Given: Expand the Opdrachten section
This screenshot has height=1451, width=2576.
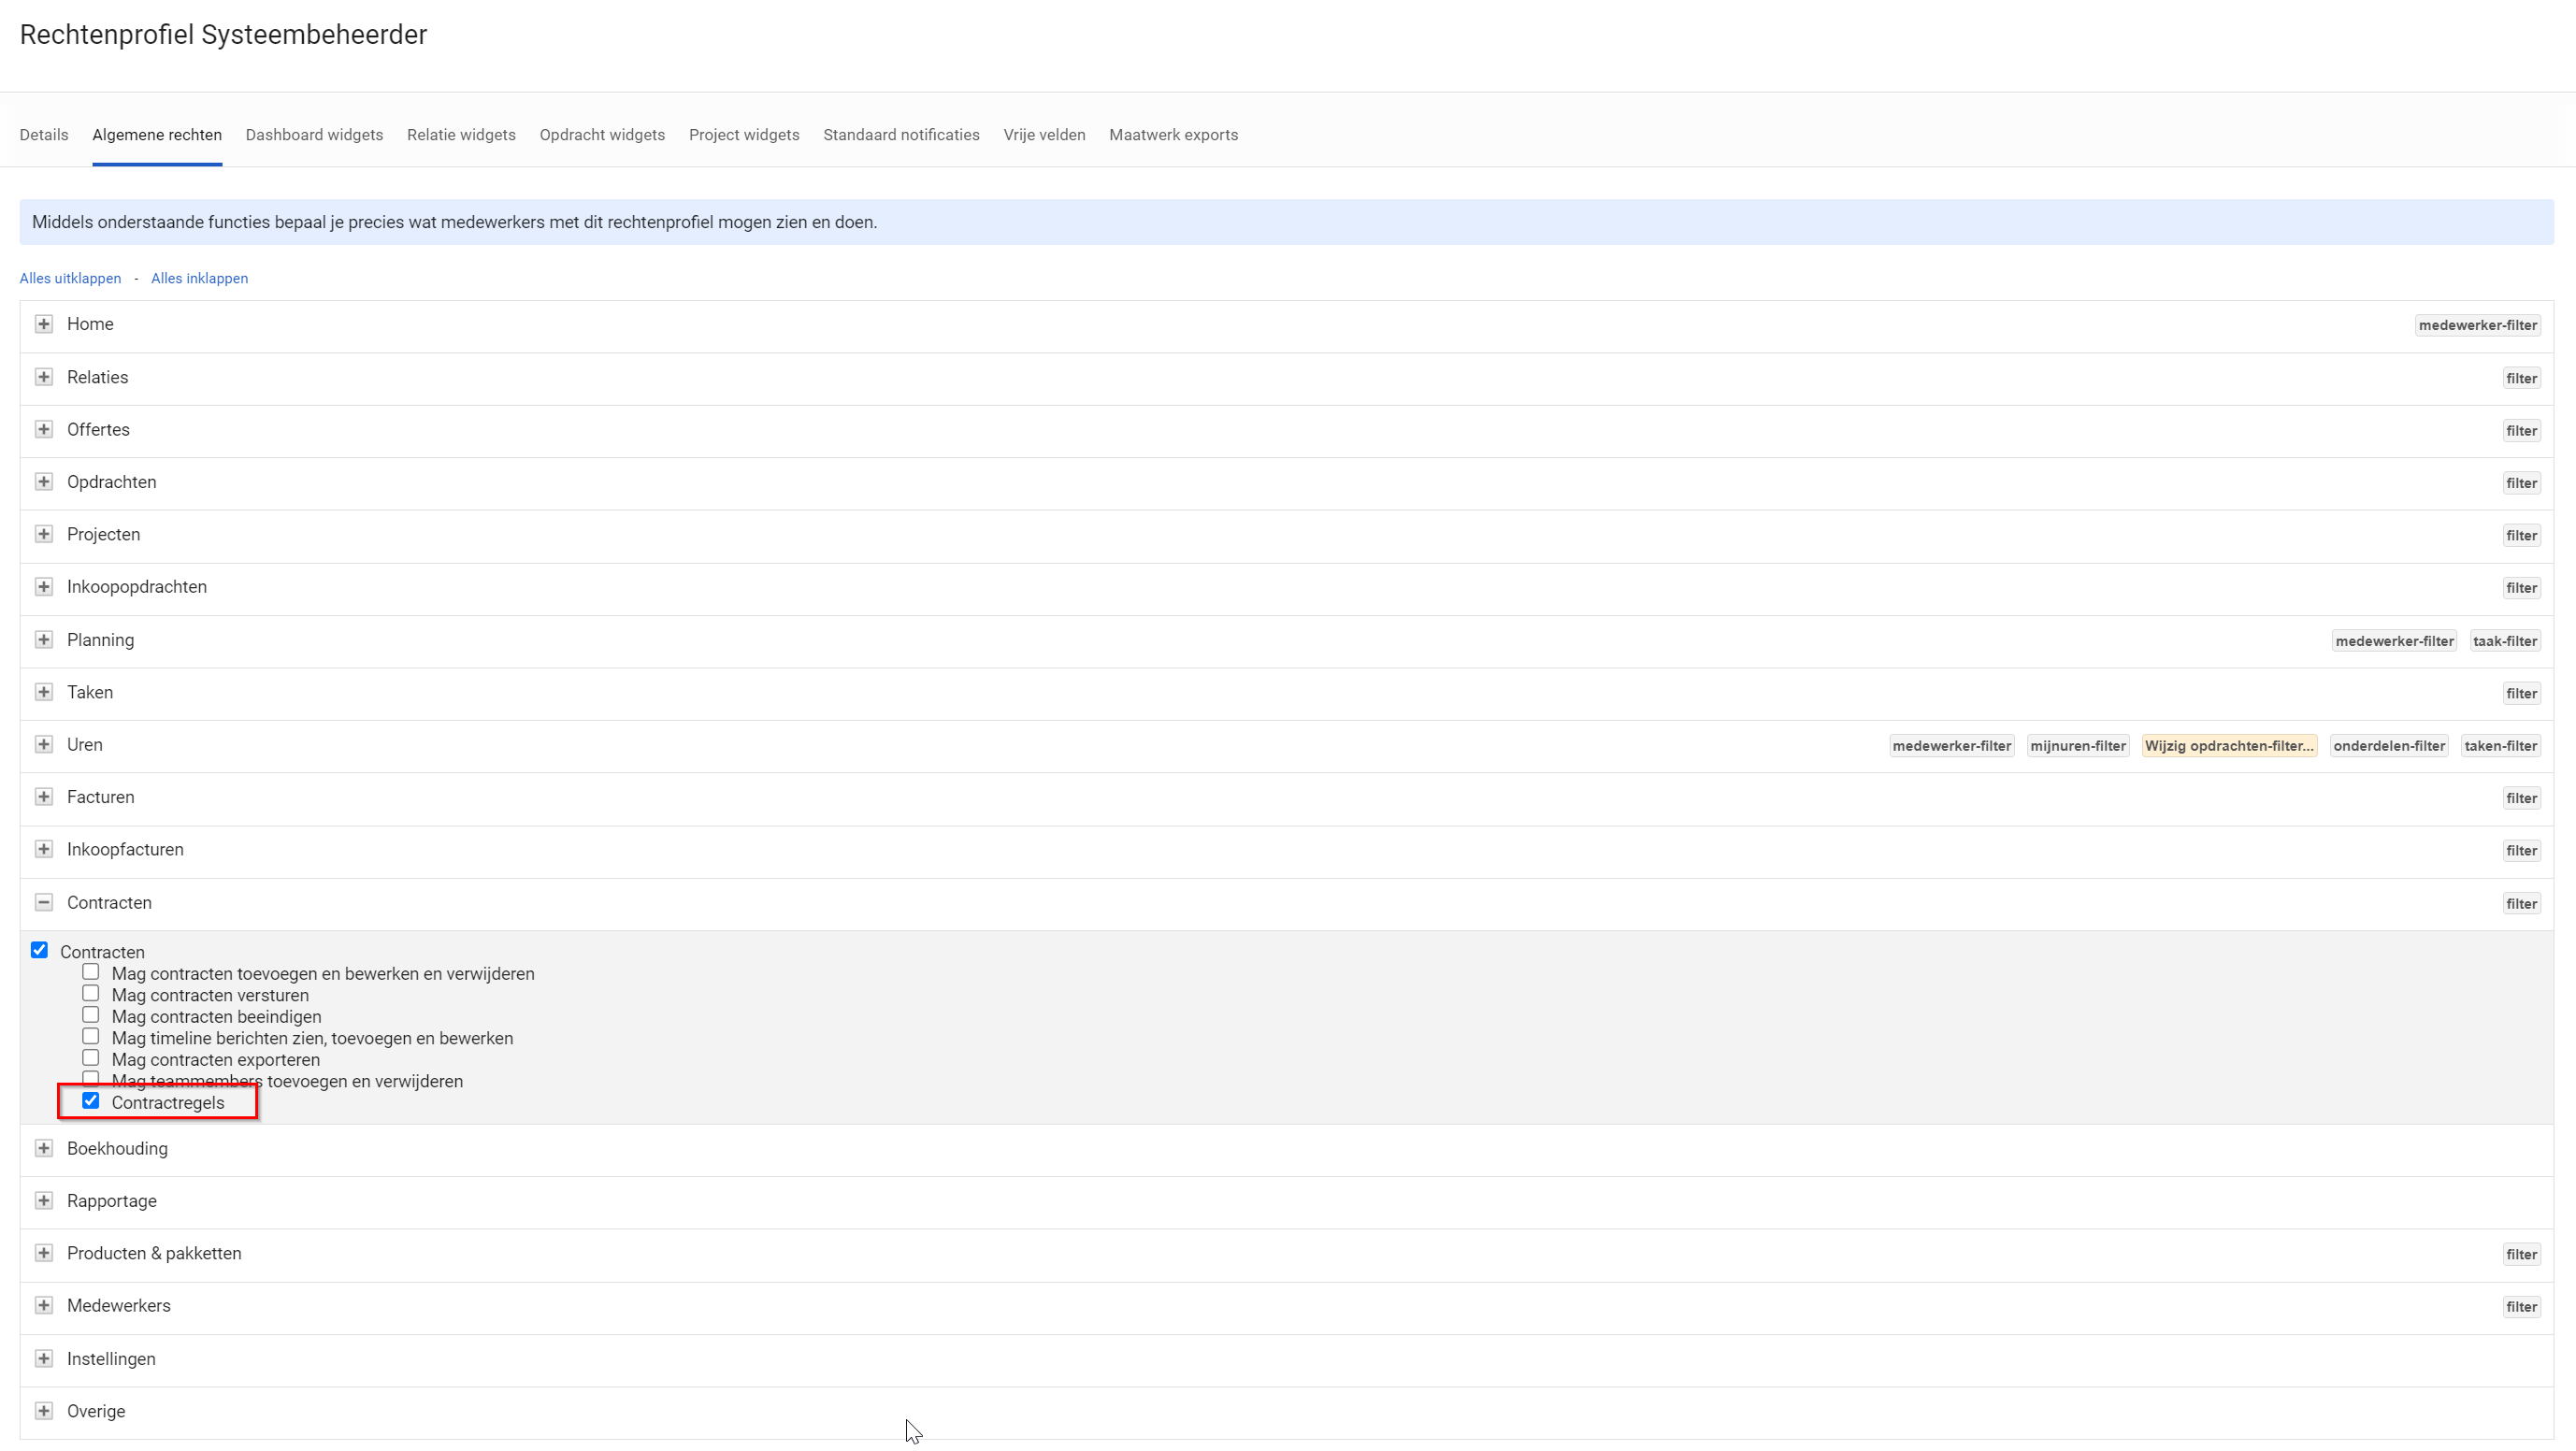Looking at the screenshot, I should tap(43, 482).
